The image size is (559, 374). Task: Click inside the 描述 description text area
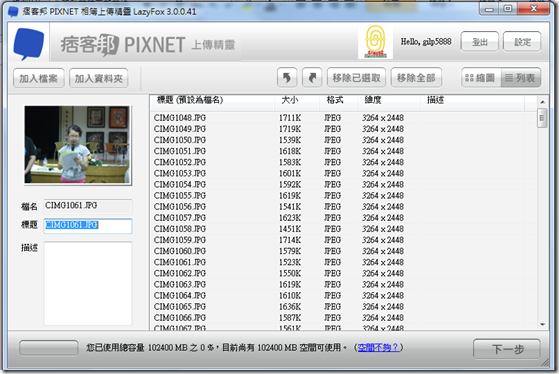(x=88, y=283)
